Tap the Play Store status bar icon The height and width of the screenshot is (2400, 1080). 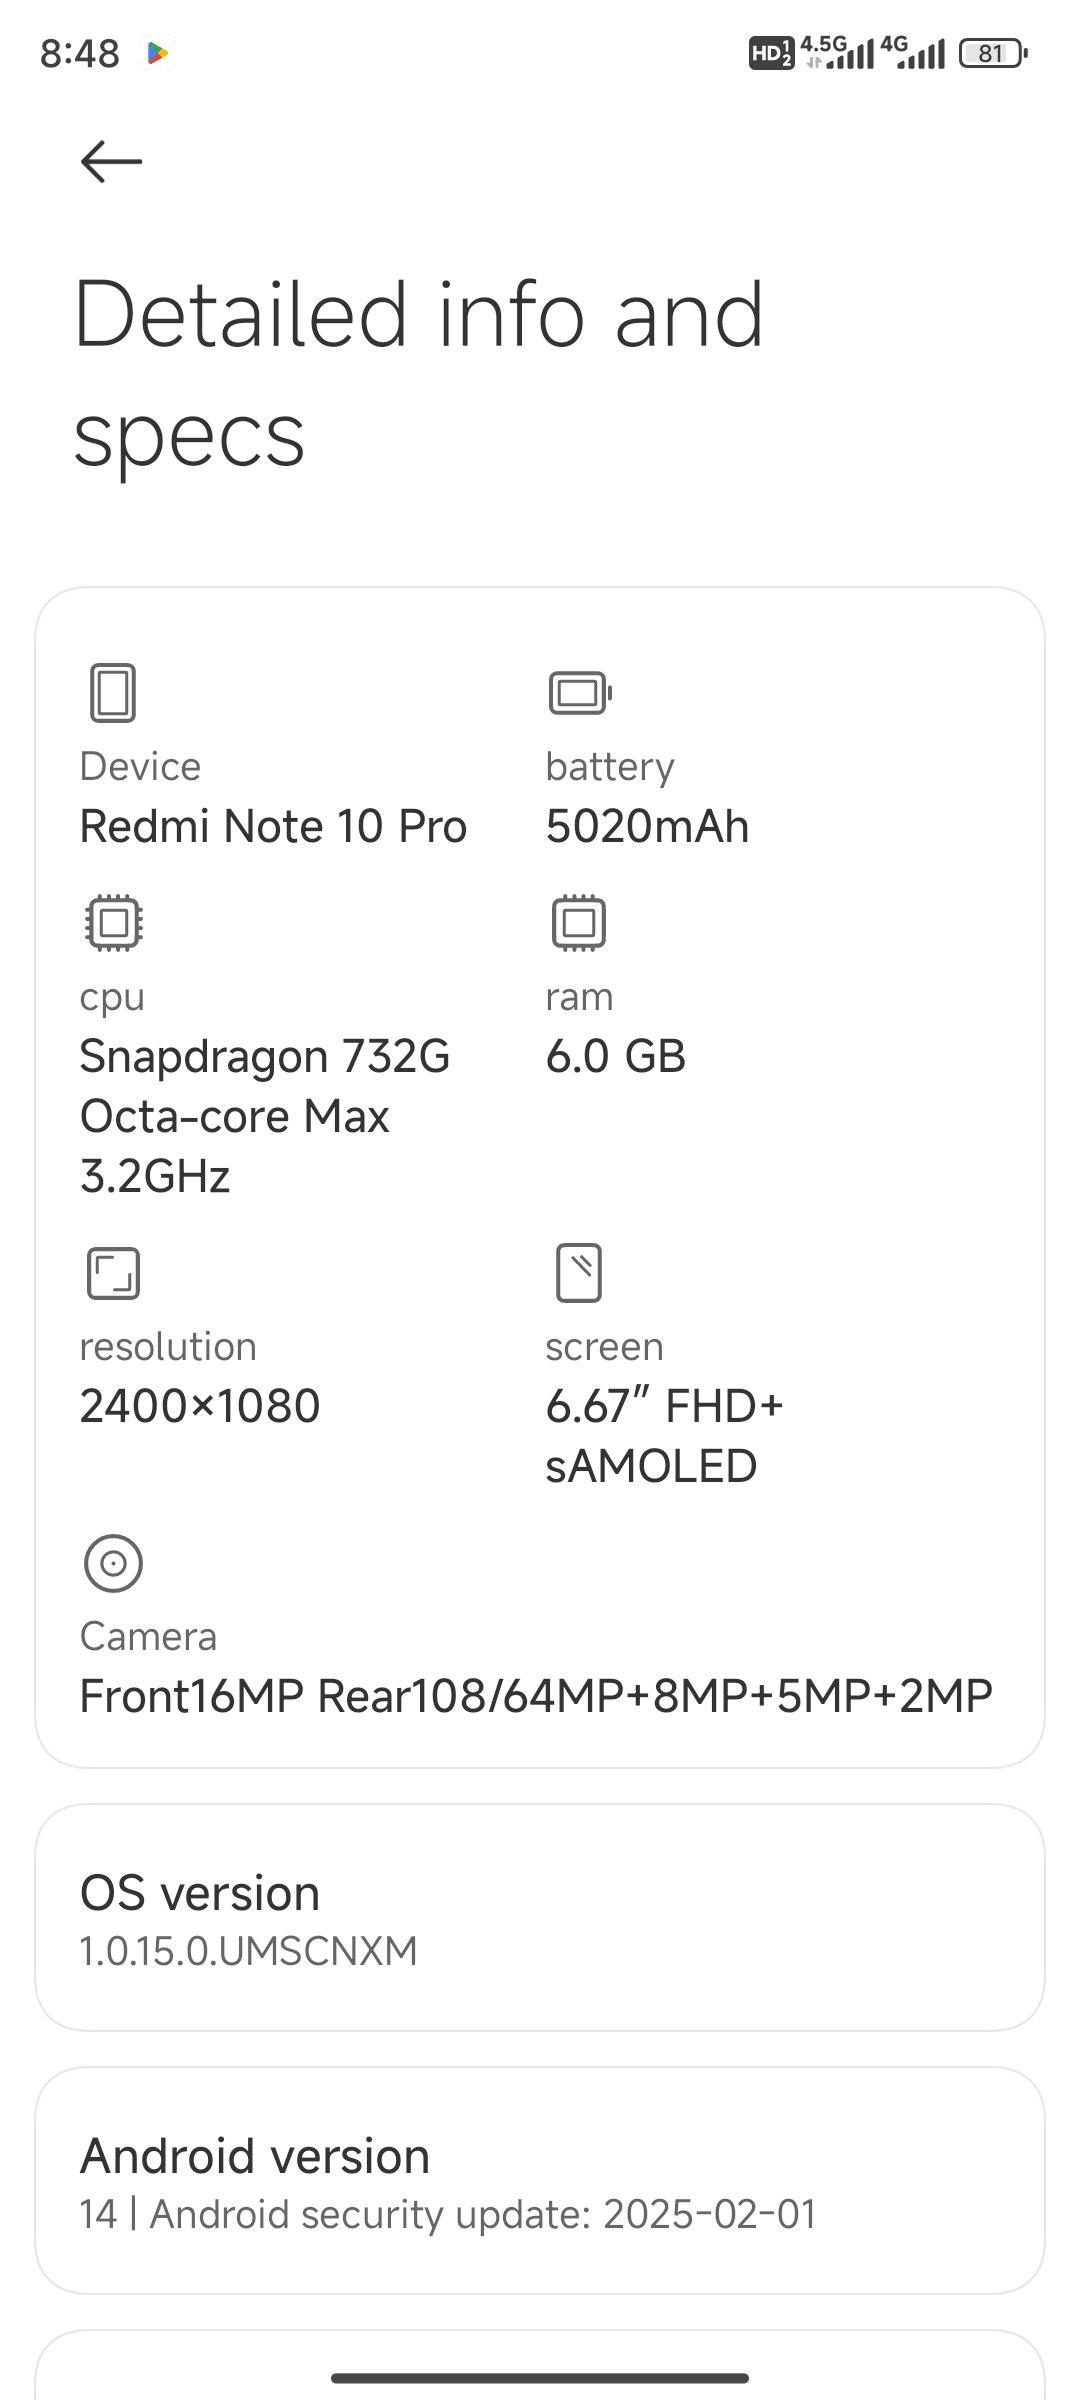click(x=157, y=53)
